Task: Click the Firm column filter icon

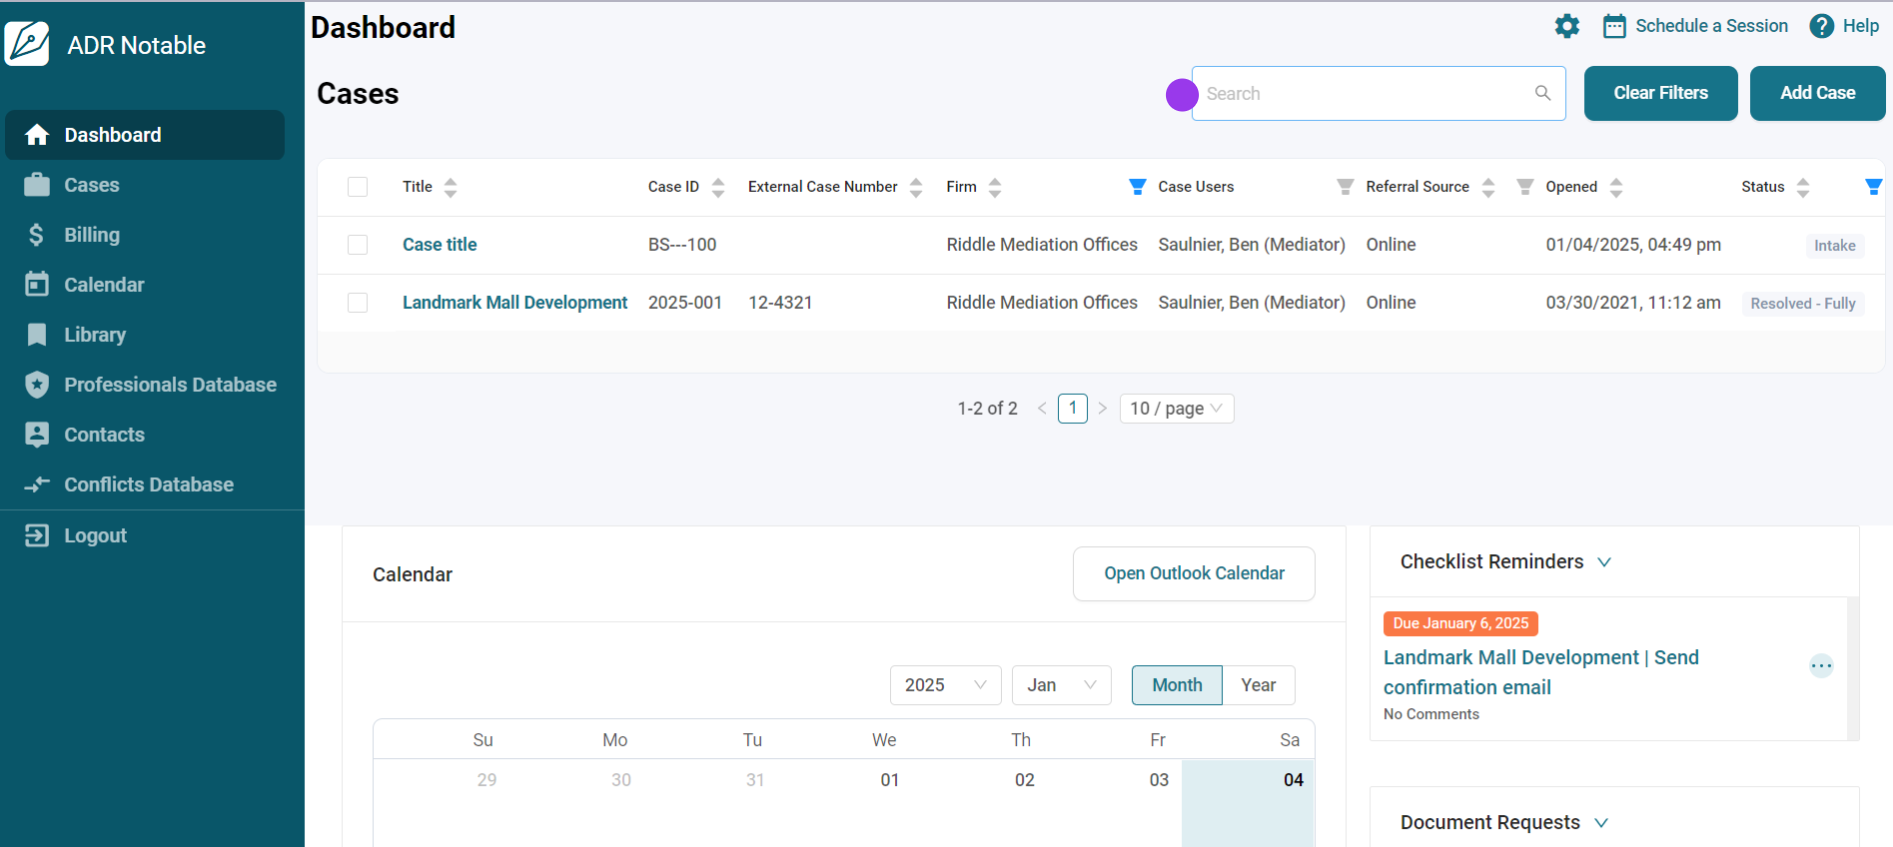Action: coord(1137,187)
